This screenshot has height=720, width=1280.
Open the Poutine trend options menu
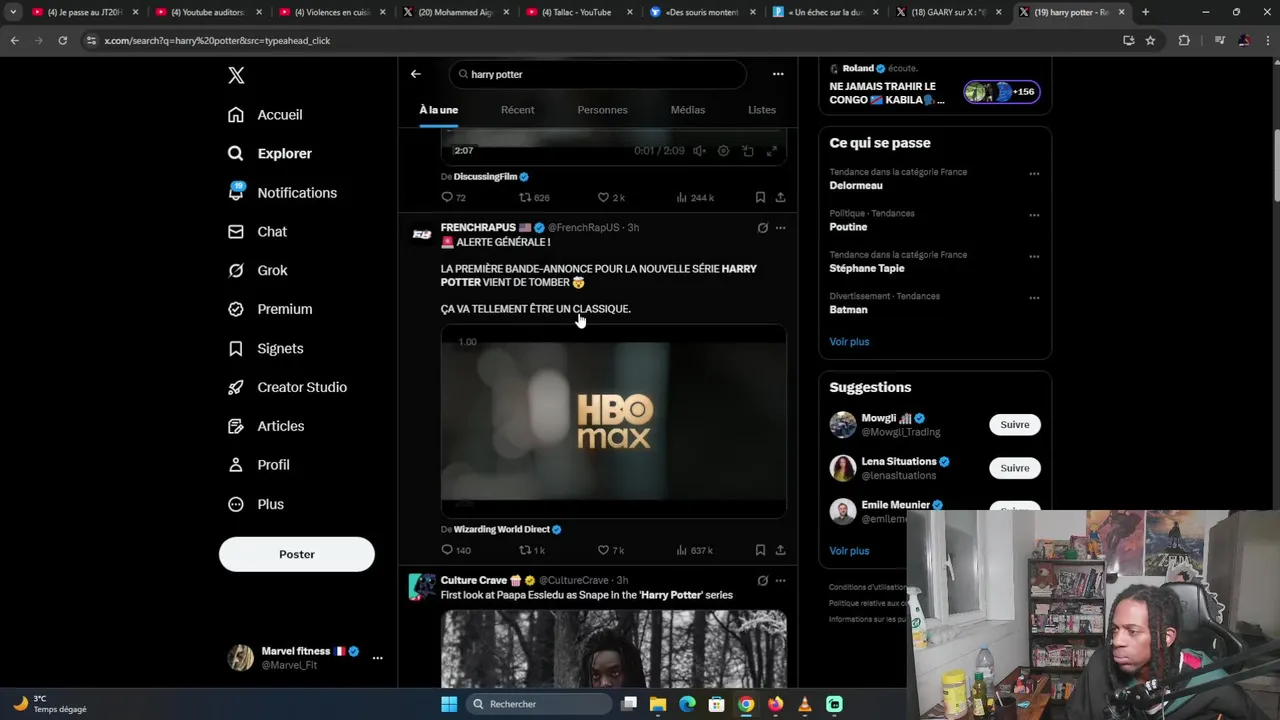(x=1034, y=215)
